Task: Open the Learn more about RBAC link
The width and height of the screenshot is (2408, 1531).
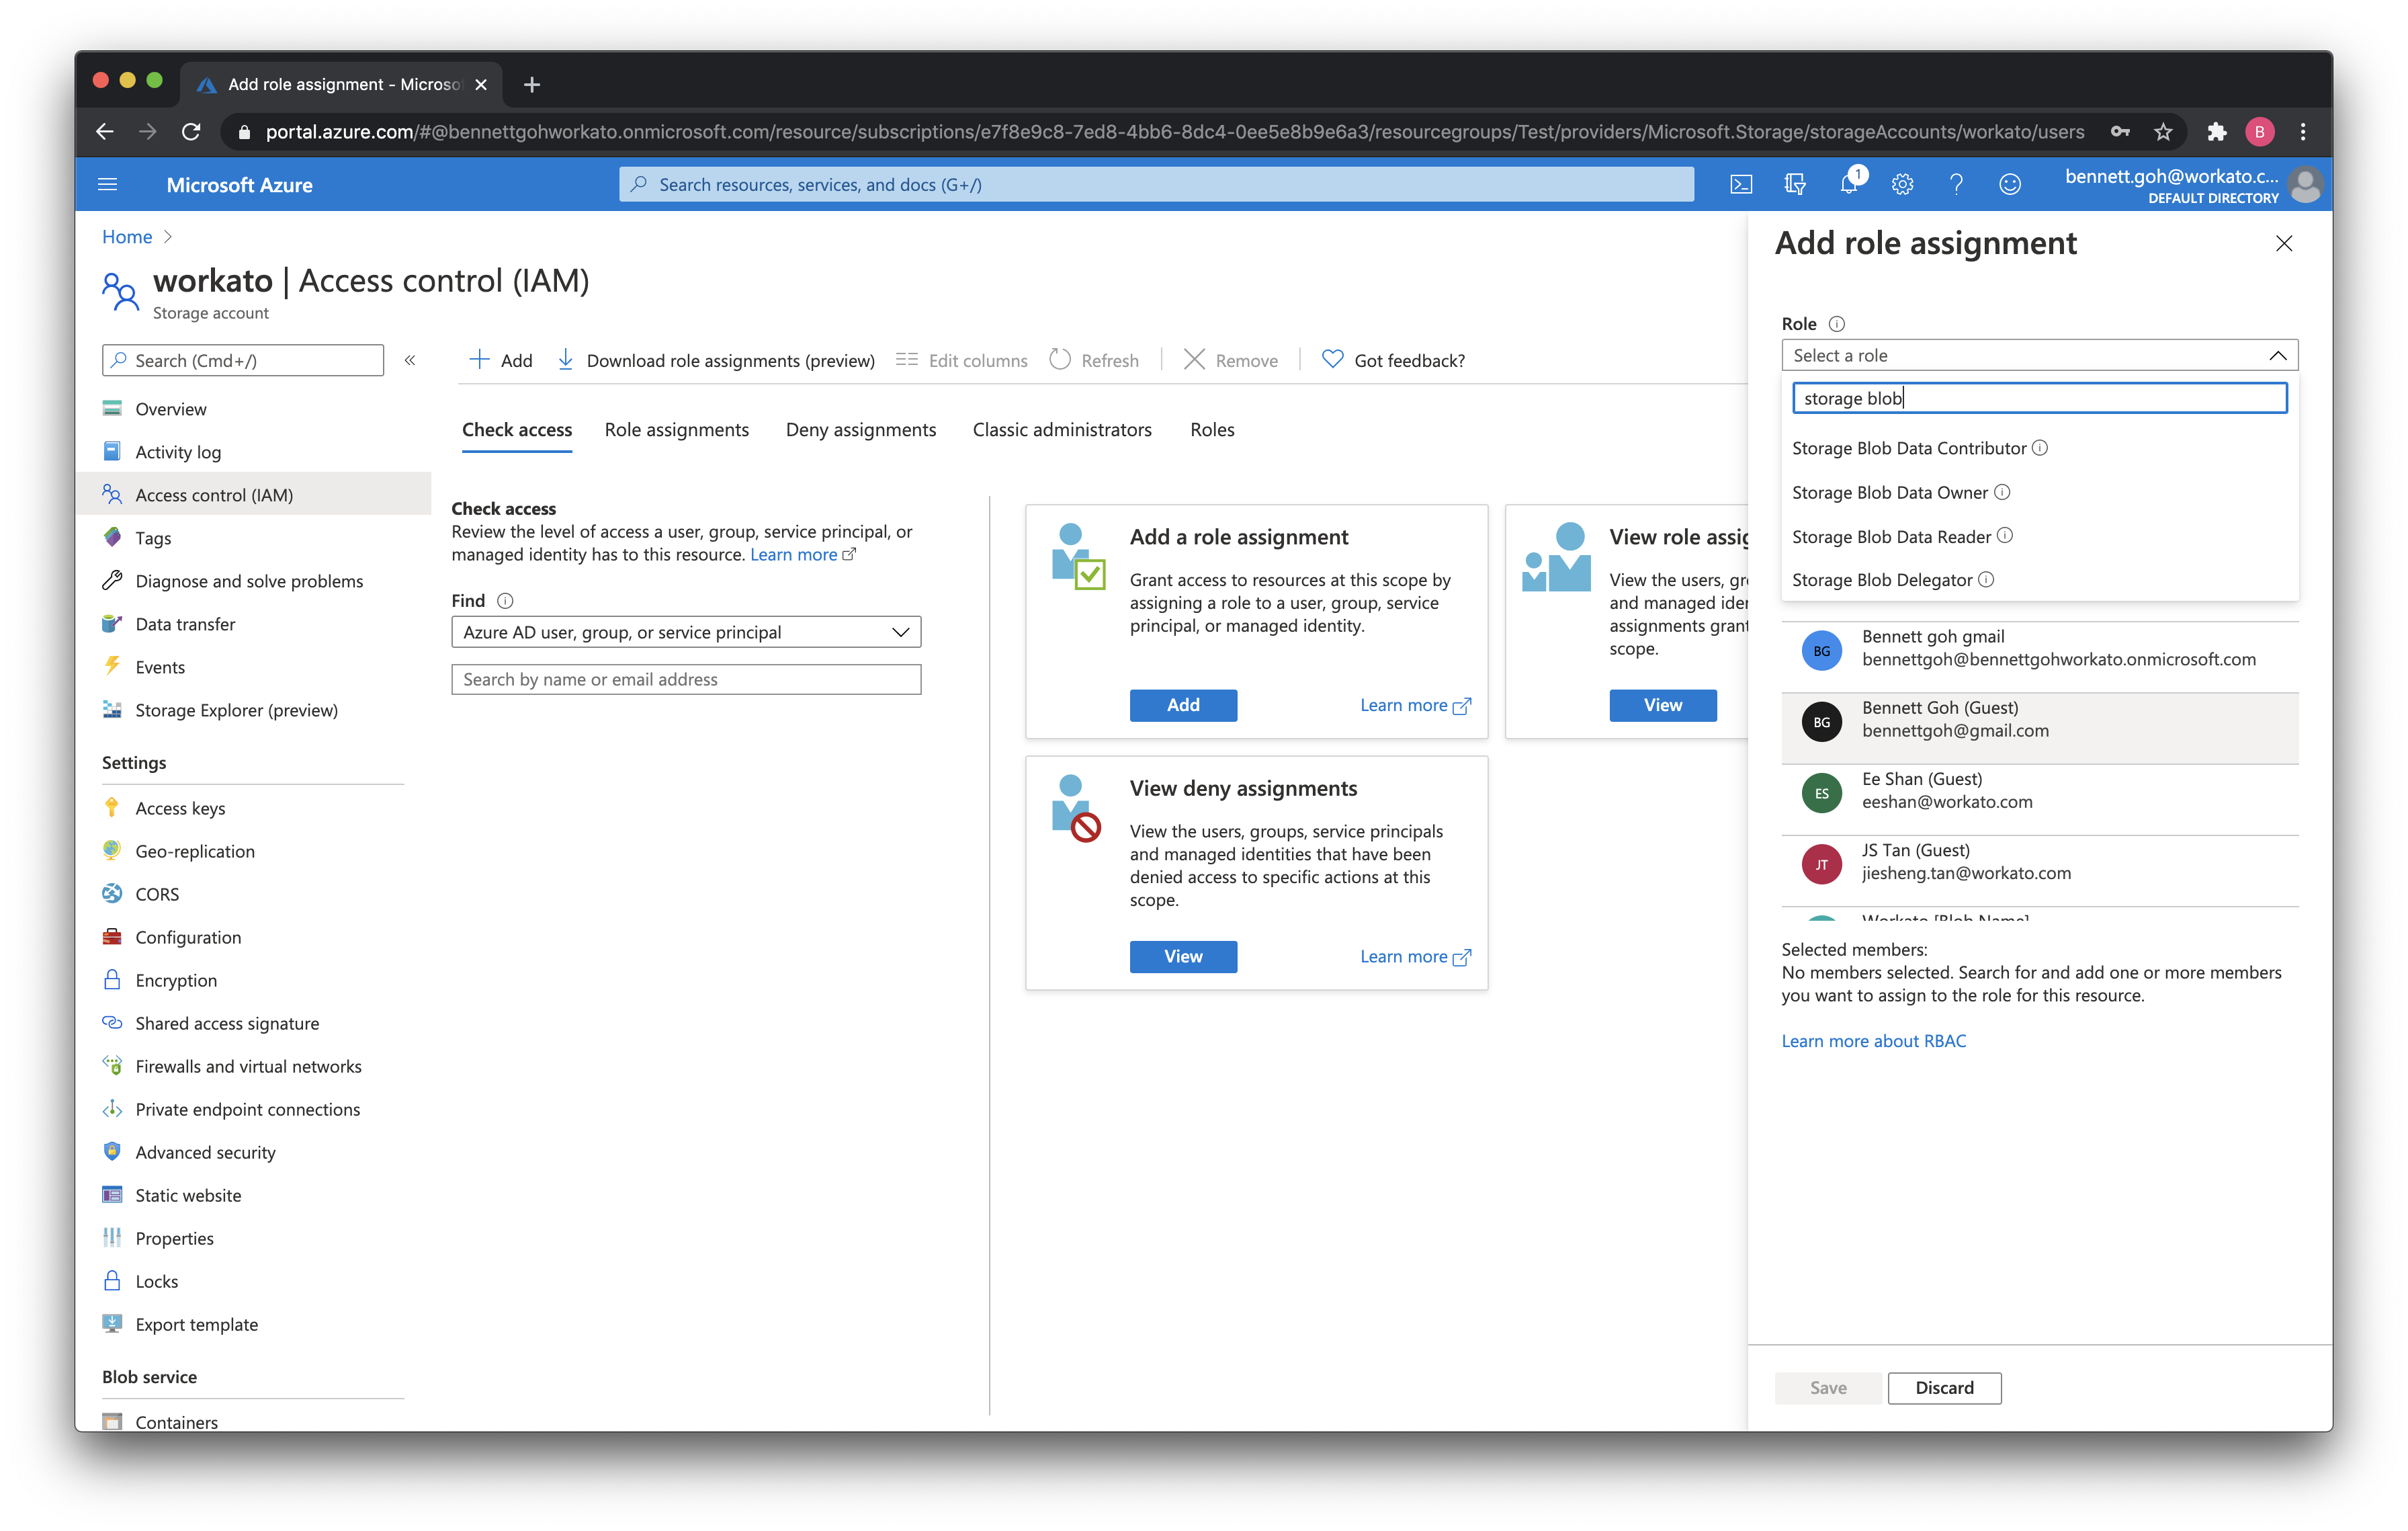Action: [1873, 1041]
